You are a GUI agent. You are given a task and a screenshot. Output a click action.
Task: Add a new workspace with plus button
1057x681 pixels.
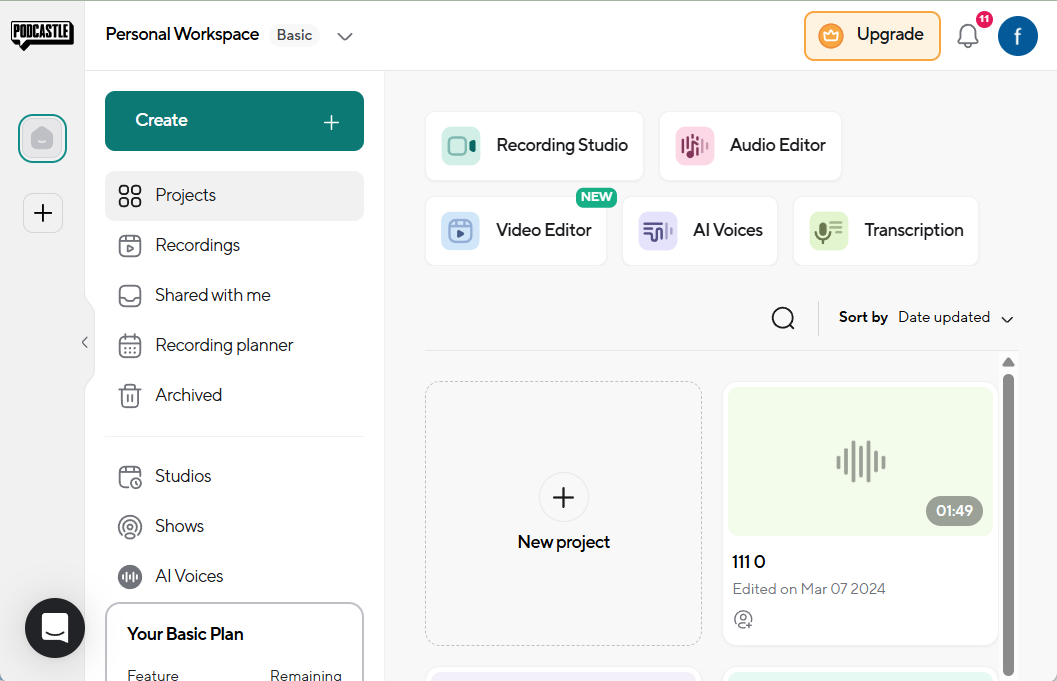(43, 213)
